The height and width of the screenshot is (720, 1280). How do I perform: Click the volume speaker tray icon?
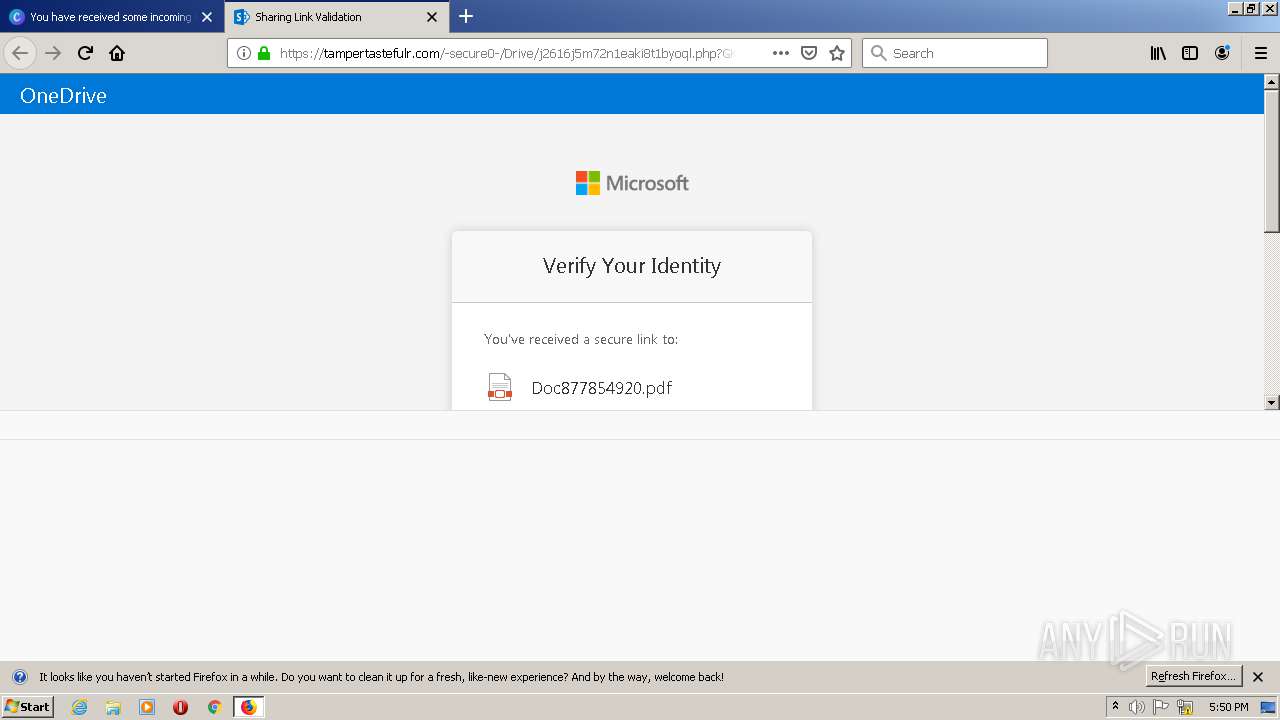click(1137, 707)
